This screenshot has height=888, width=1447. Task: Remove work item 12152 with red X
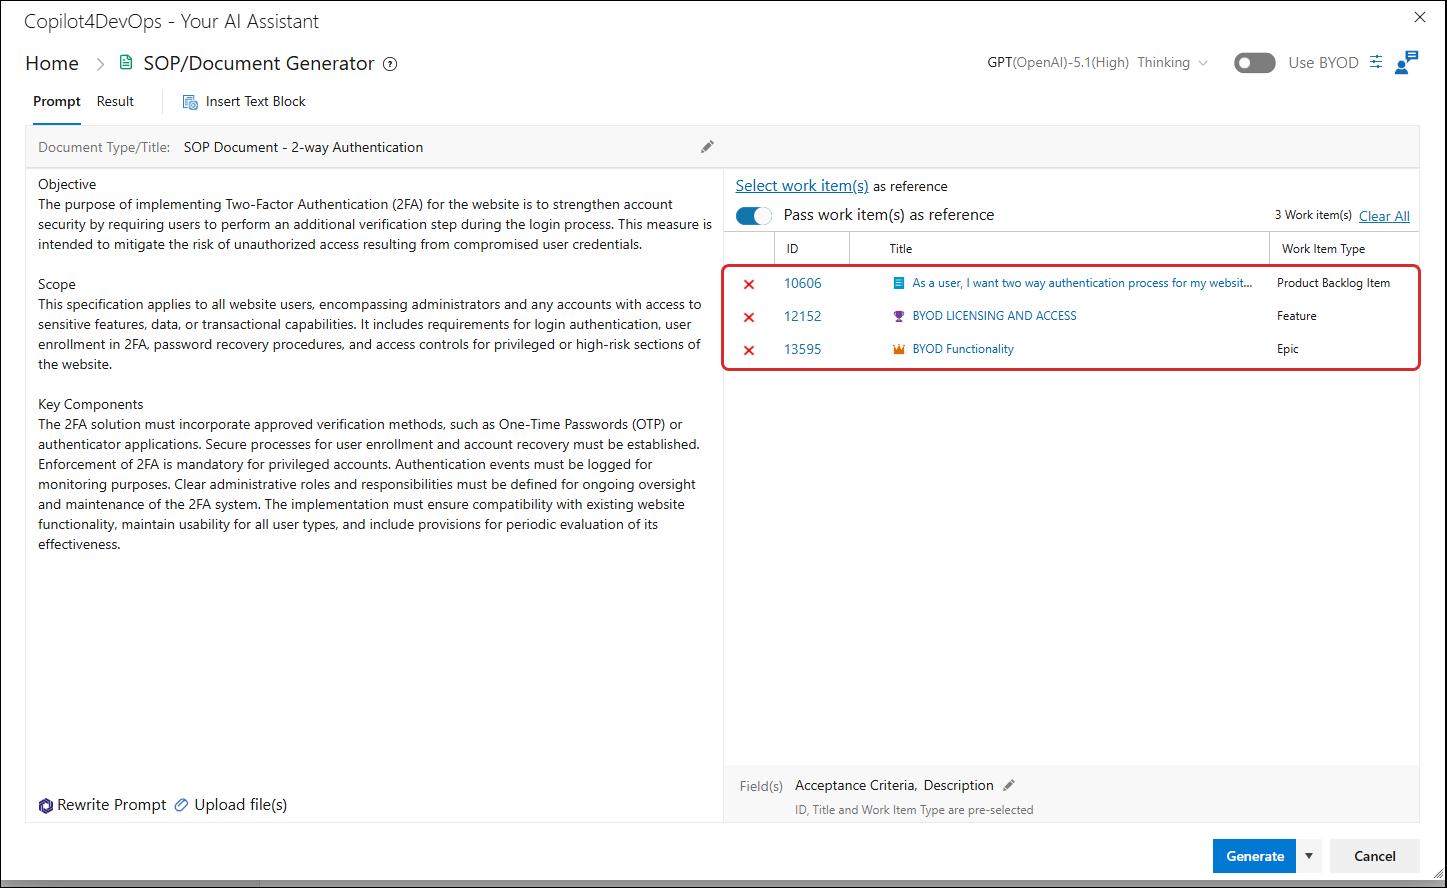point(749,317)
